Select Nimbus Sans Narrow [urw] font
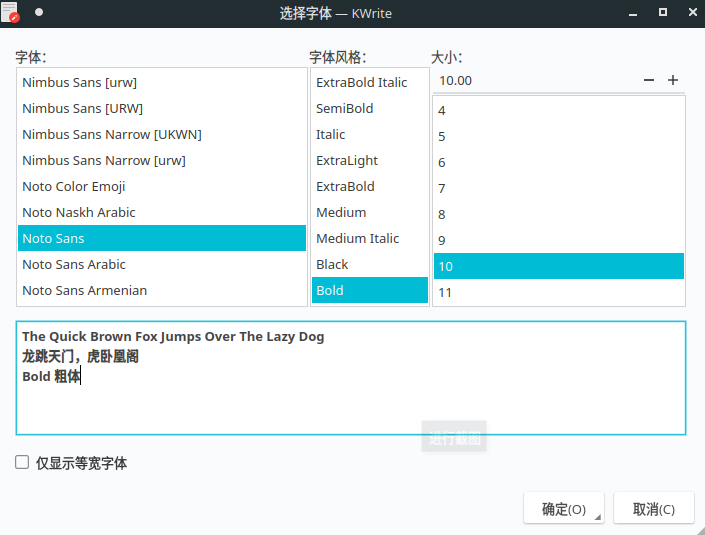 pyautogui.click(x=162, y=160)
